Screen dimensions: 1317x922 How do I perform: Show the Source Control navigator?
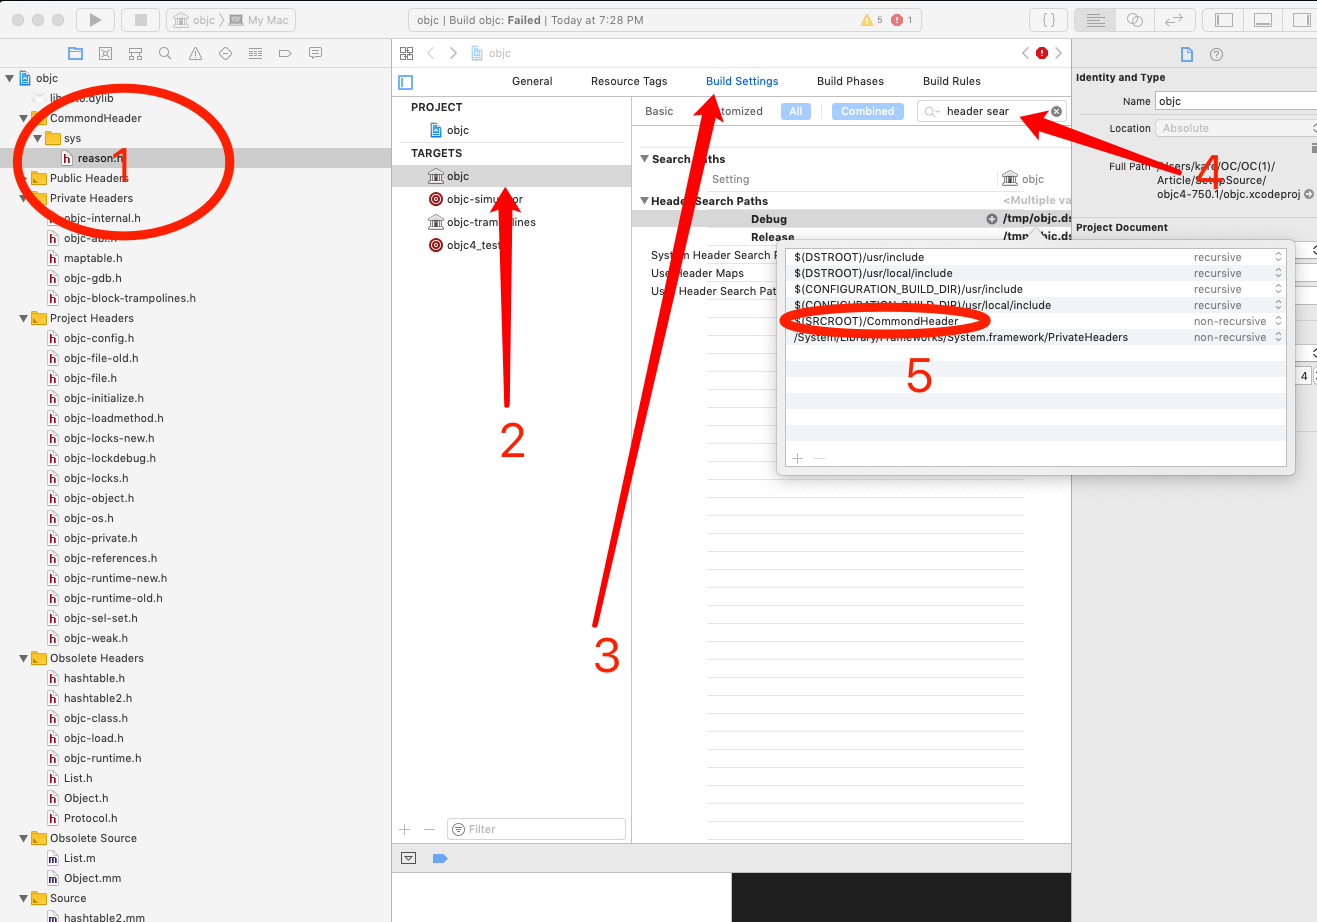(105, 53)
